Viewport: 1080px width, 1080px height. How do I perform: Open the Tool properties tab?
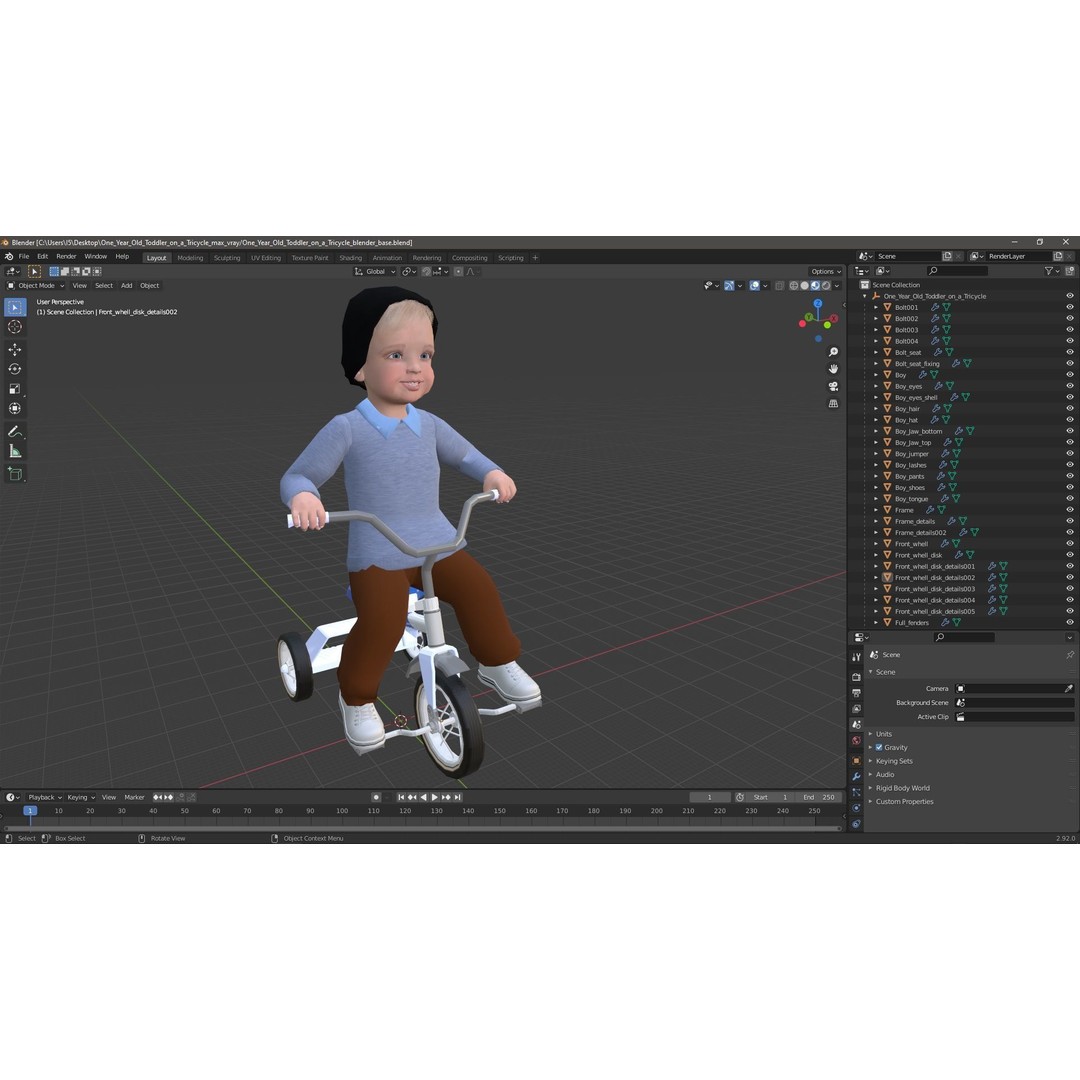[856, 657]
